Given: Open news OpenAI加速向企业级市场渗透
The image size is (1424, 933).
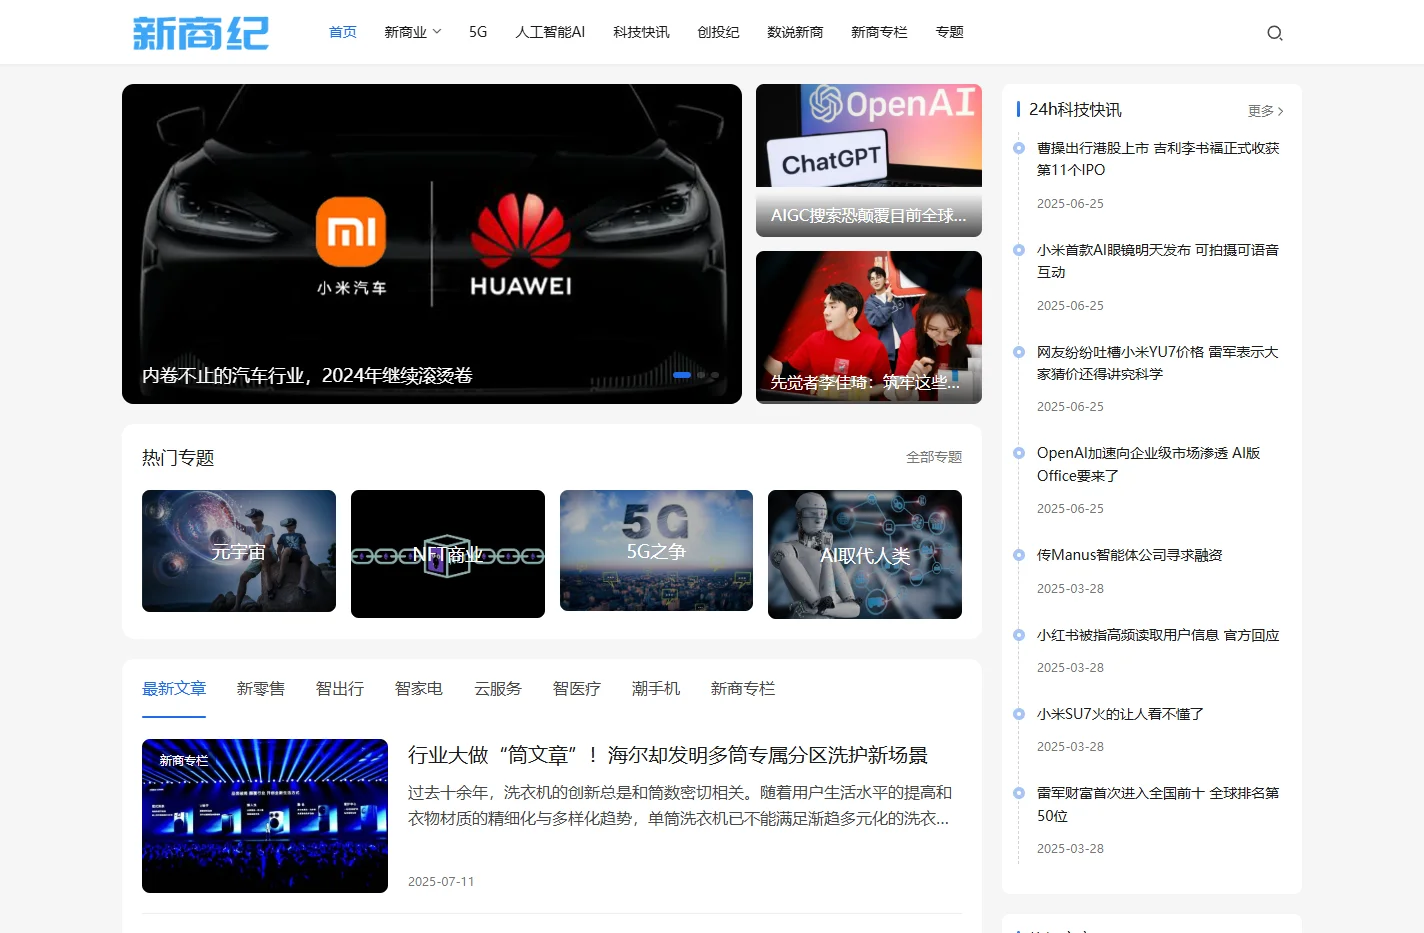Looking at the screenshot, I should 1149,464.
